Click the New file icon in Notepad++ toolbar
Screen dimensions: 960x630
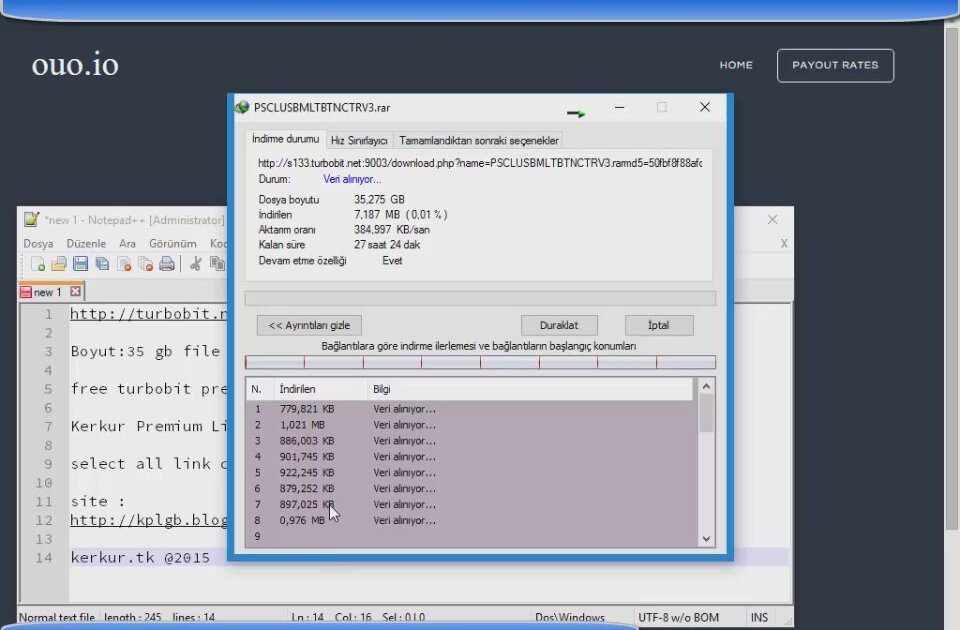tap(37, 264)
